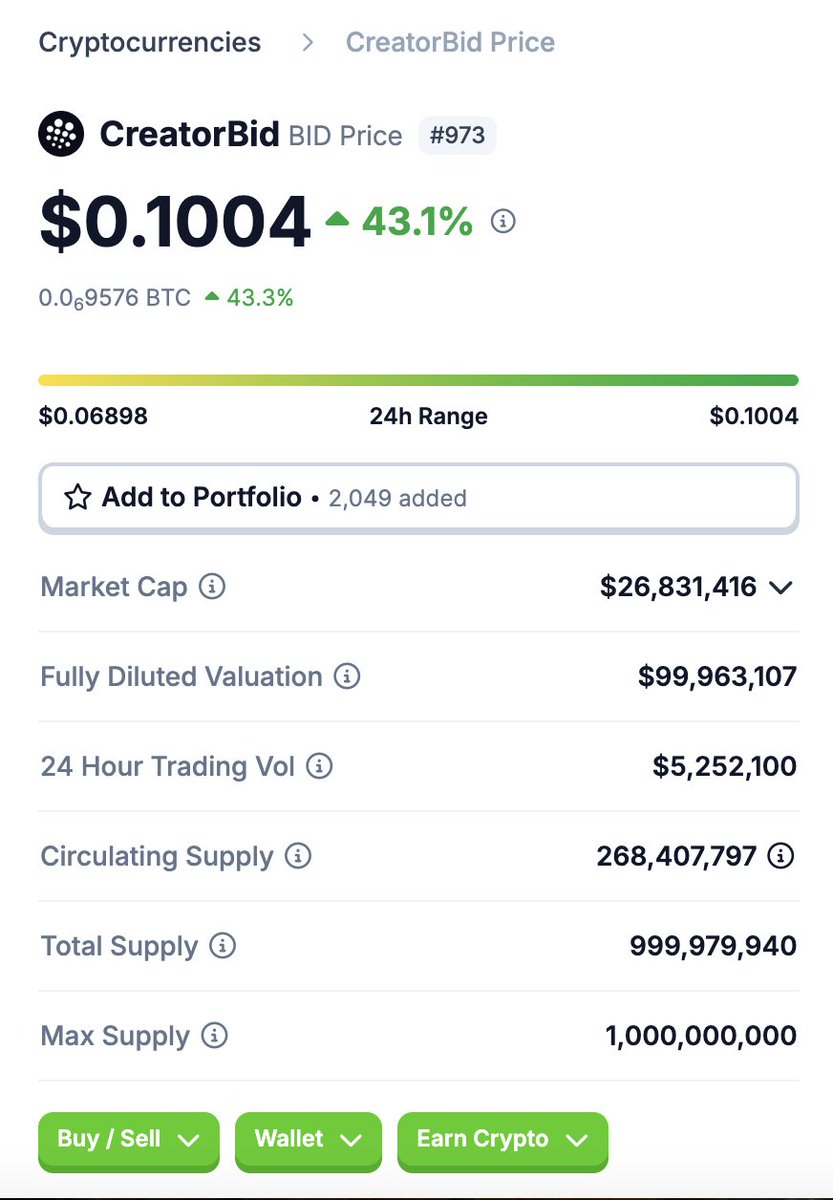This screenshot has height=1200, width=833.
Task: Click the Market Cap info icon
Action: click(x=212, y=586)
